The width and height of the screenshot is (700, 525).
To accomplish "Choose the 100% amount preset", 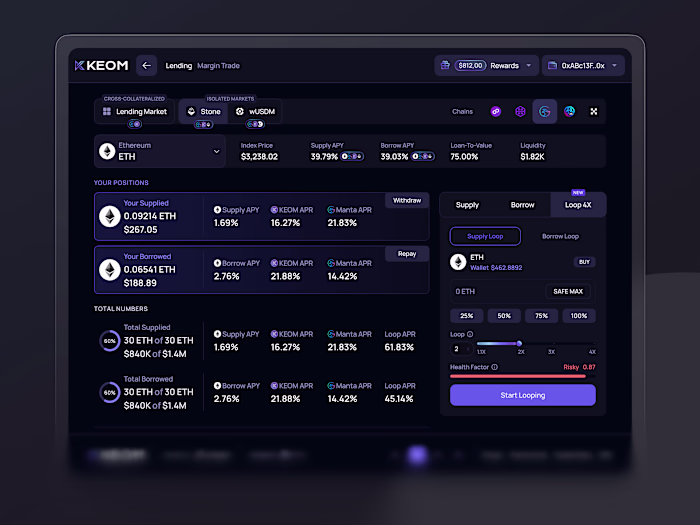I will [579, 316].
